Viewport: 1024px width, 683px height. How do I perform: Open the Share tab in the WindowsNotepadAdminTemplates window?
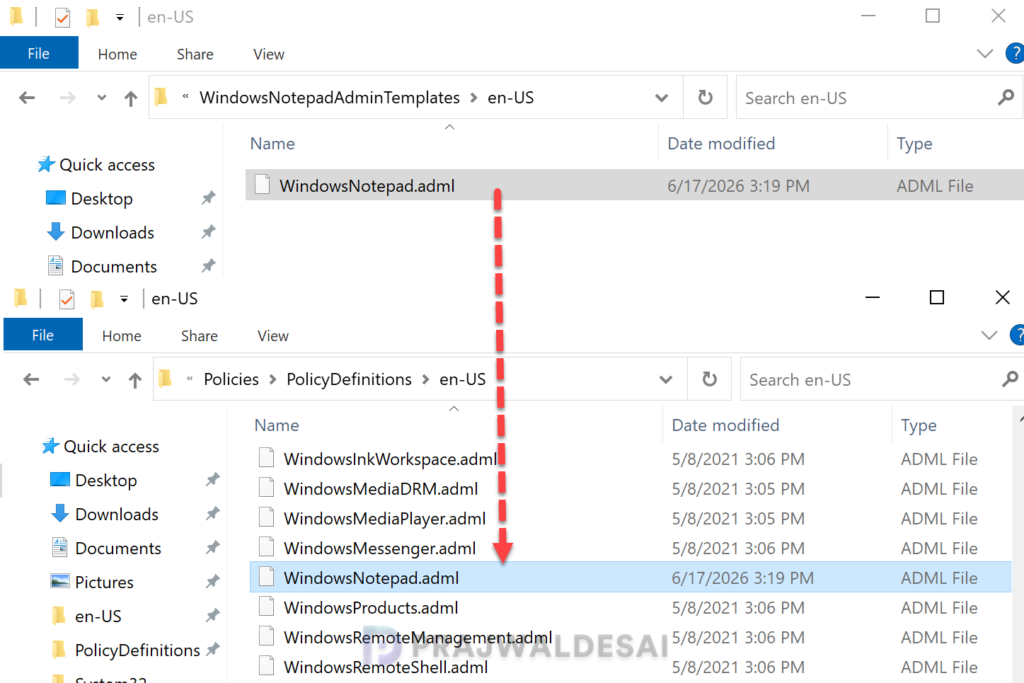195,54
